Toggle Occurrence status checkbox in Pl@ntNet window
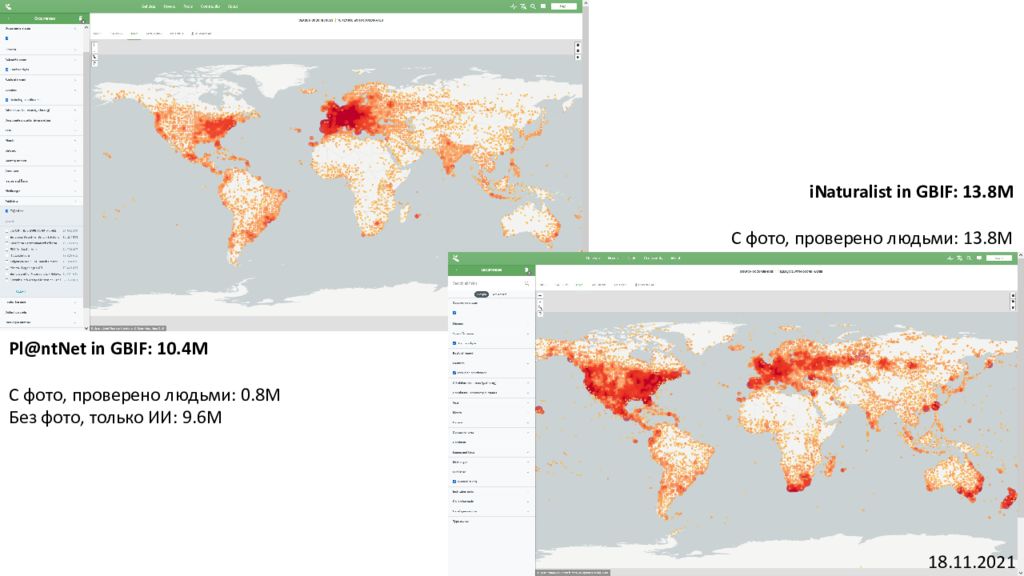This screenshot has width=1024, height=576. tap(7, 39)
